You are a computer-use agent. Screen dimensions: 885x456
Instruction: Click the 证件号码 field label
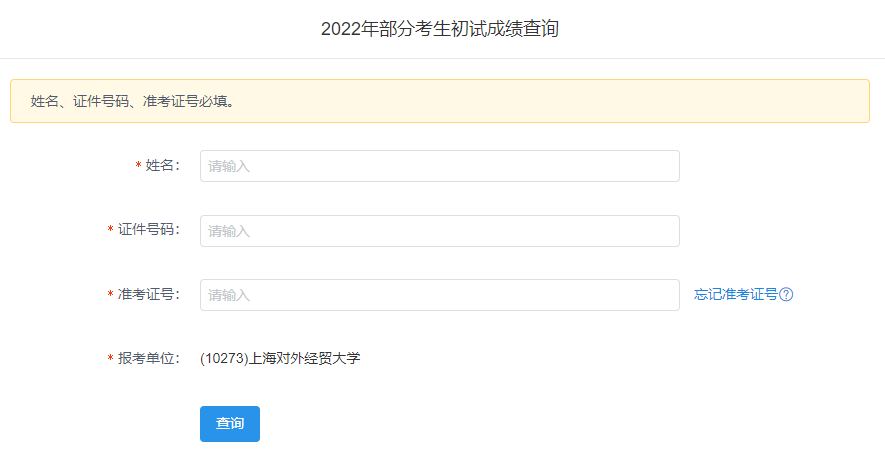(148, 231)
